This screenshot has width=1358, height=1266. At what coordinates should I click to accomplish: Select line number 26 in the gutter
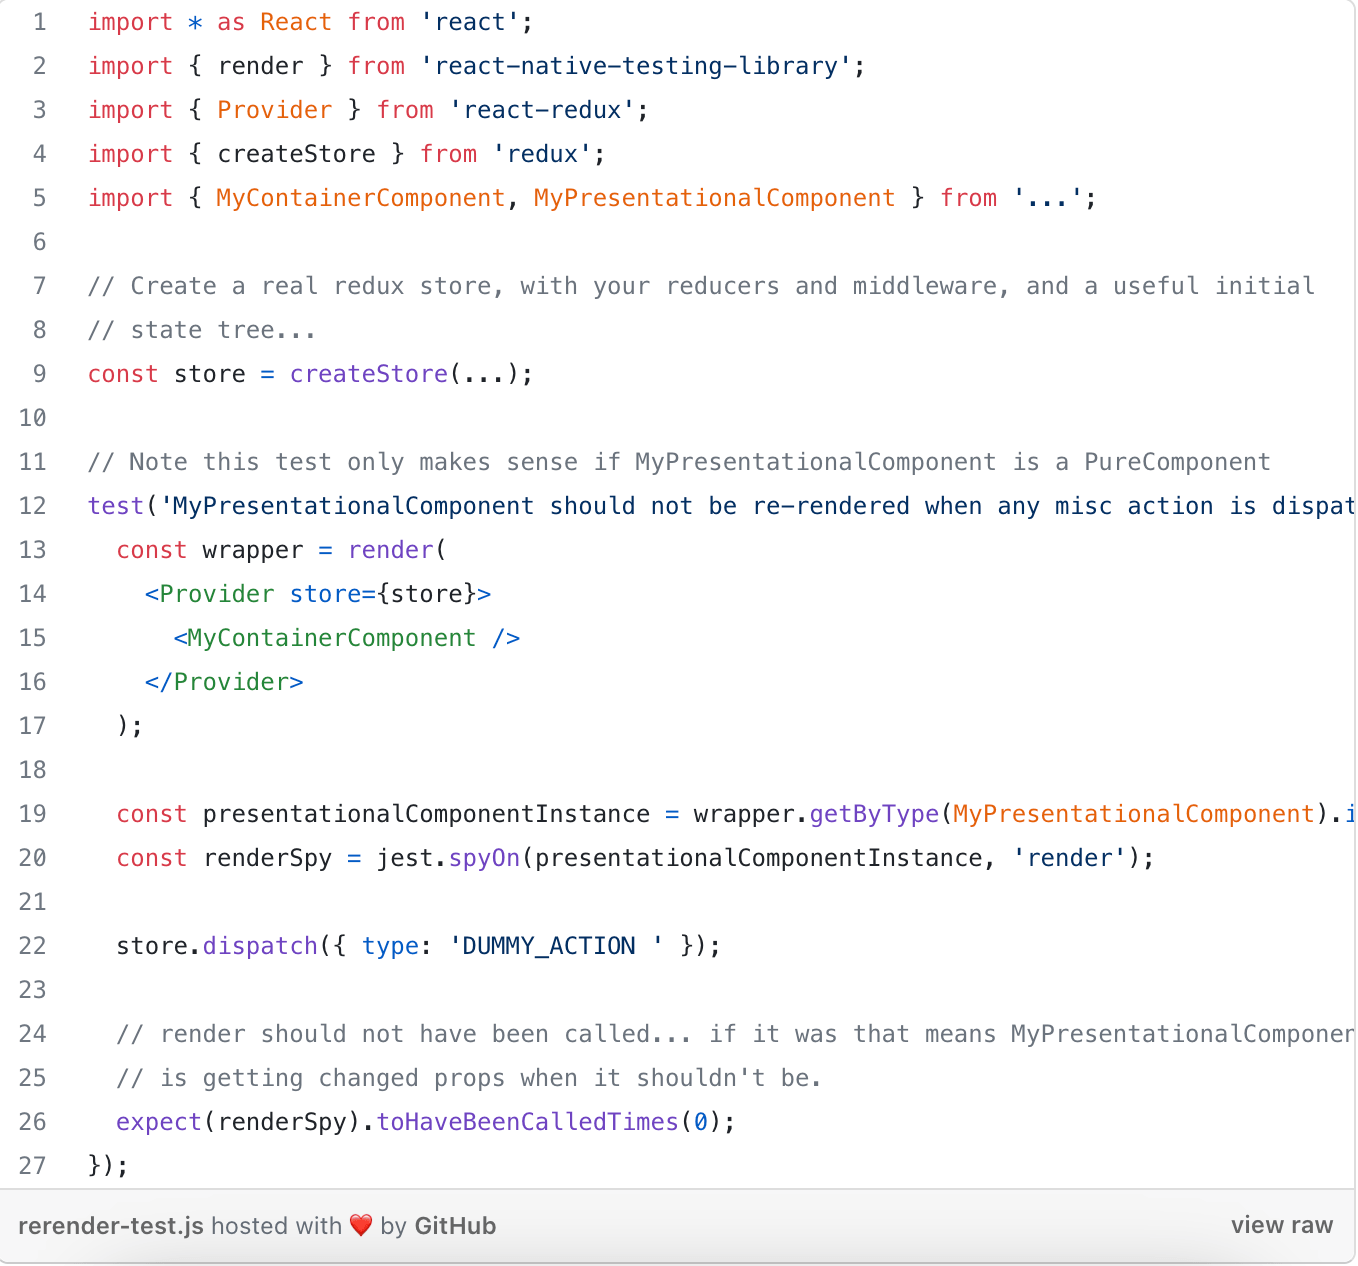[33, 1122]
